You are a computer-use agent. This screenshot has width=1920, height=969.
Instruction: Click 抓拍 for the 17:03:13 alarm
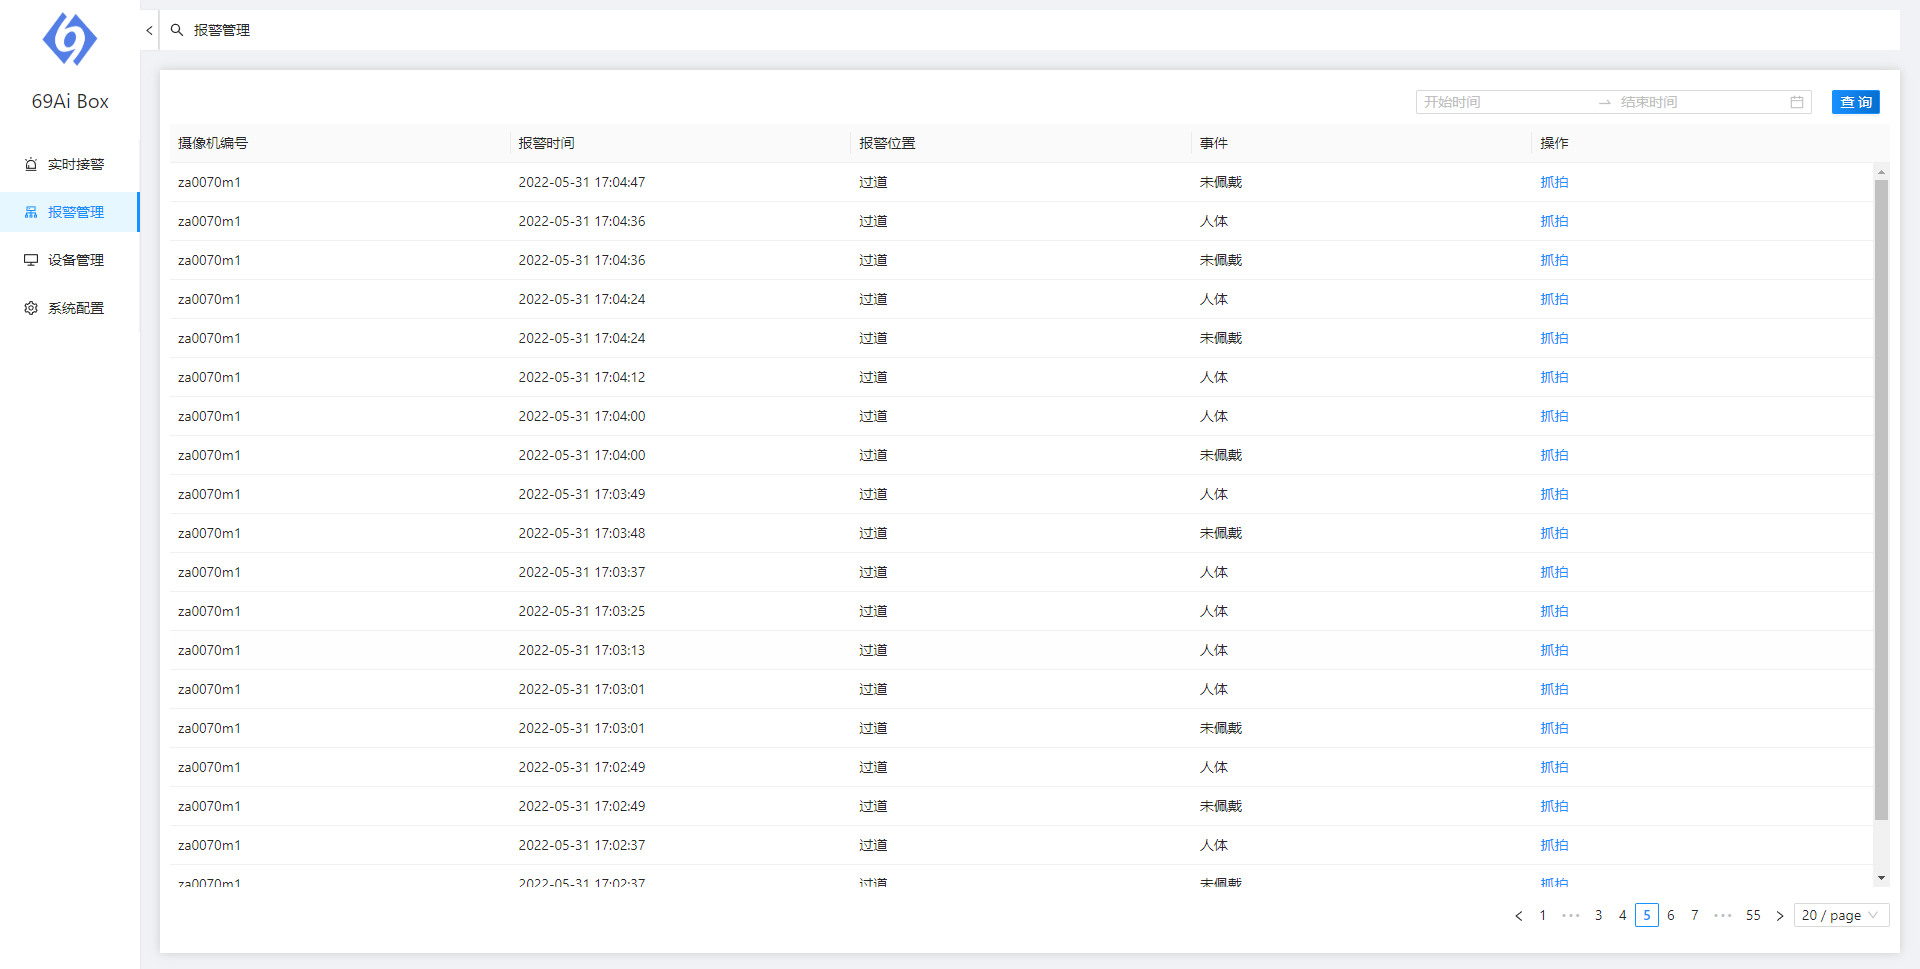pyautogui.click(x=1554, y=650)
